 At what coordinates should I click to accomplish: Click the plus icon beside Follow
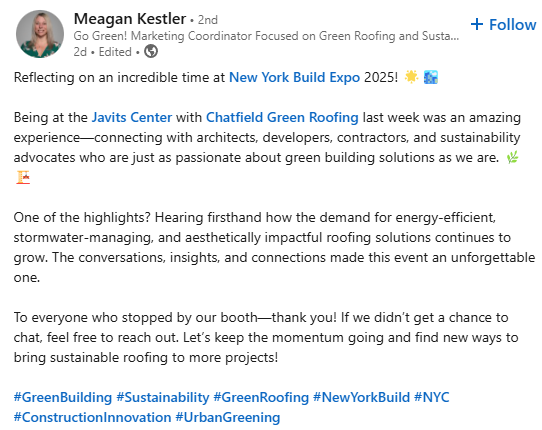tap(477, 25)
